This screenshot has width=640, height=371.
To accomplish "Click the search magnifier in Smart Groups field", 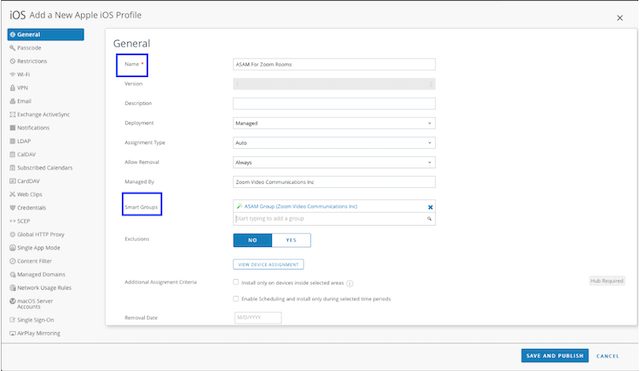I will (x=429, y=219).
